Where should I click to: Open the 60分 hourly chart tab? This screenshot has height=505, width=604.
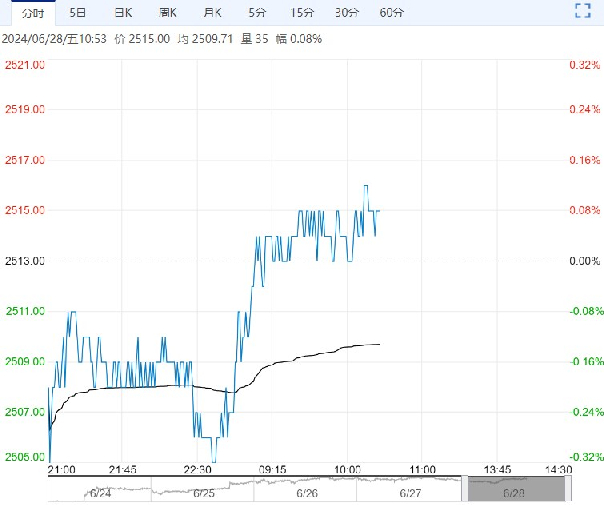click(392, 13)
